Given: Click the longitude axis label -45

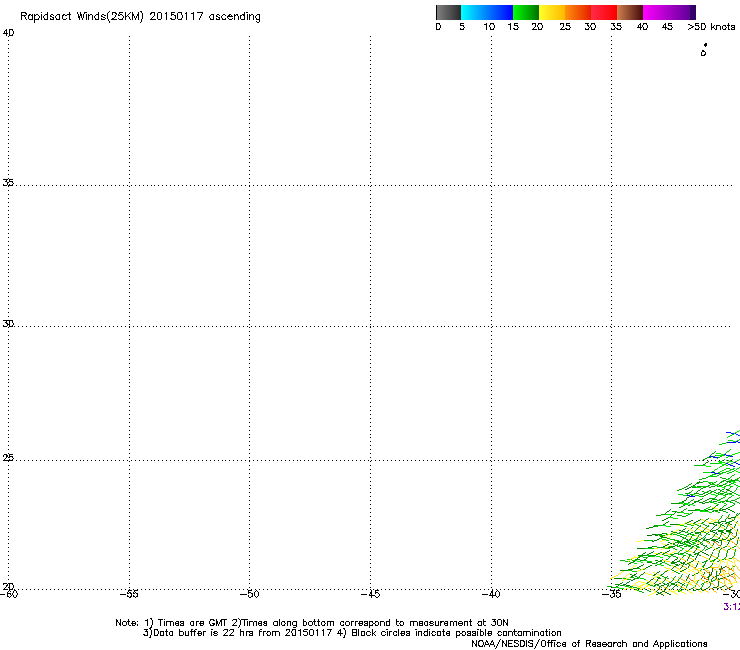Looking at the screenshot, I should (x=370, y=594).
